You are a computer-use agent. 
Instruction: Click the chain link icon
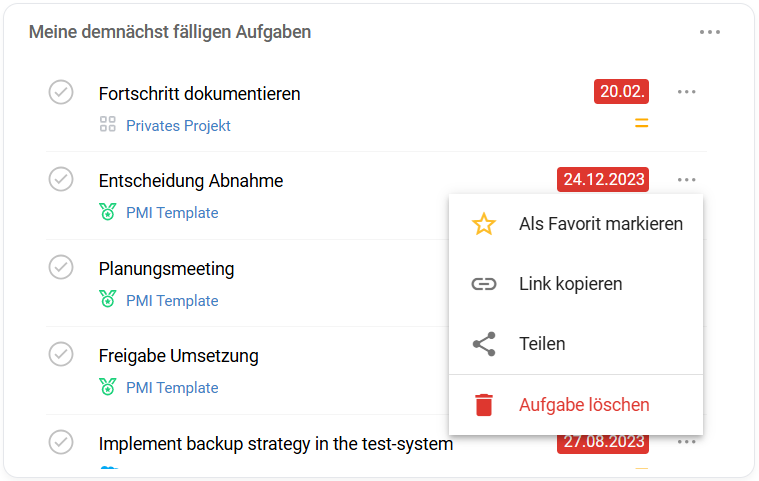click(484, 284)
